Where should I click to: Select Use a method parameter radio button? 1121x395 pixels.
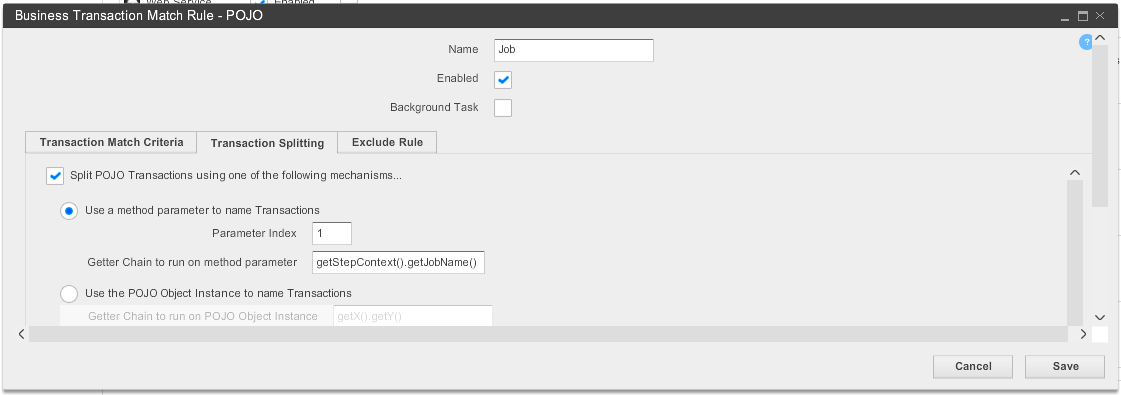click(x=69, y=211)
